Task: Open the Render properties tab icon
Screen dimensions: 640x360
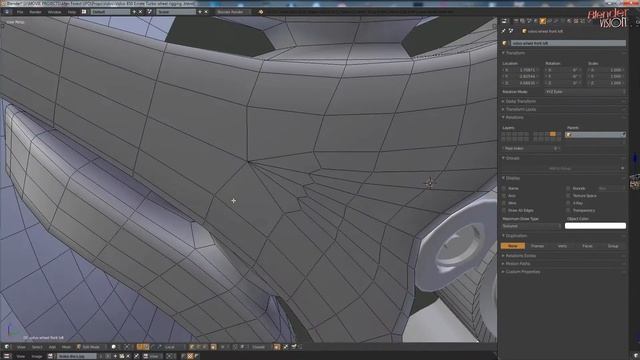Action: click(x=516, y=21)
